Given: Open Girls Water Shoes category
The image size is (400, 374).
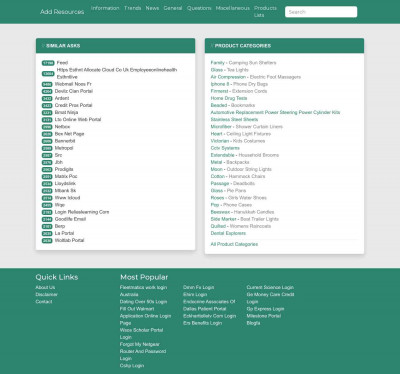Looking at the screenshot, I should [x=247, y=198].
